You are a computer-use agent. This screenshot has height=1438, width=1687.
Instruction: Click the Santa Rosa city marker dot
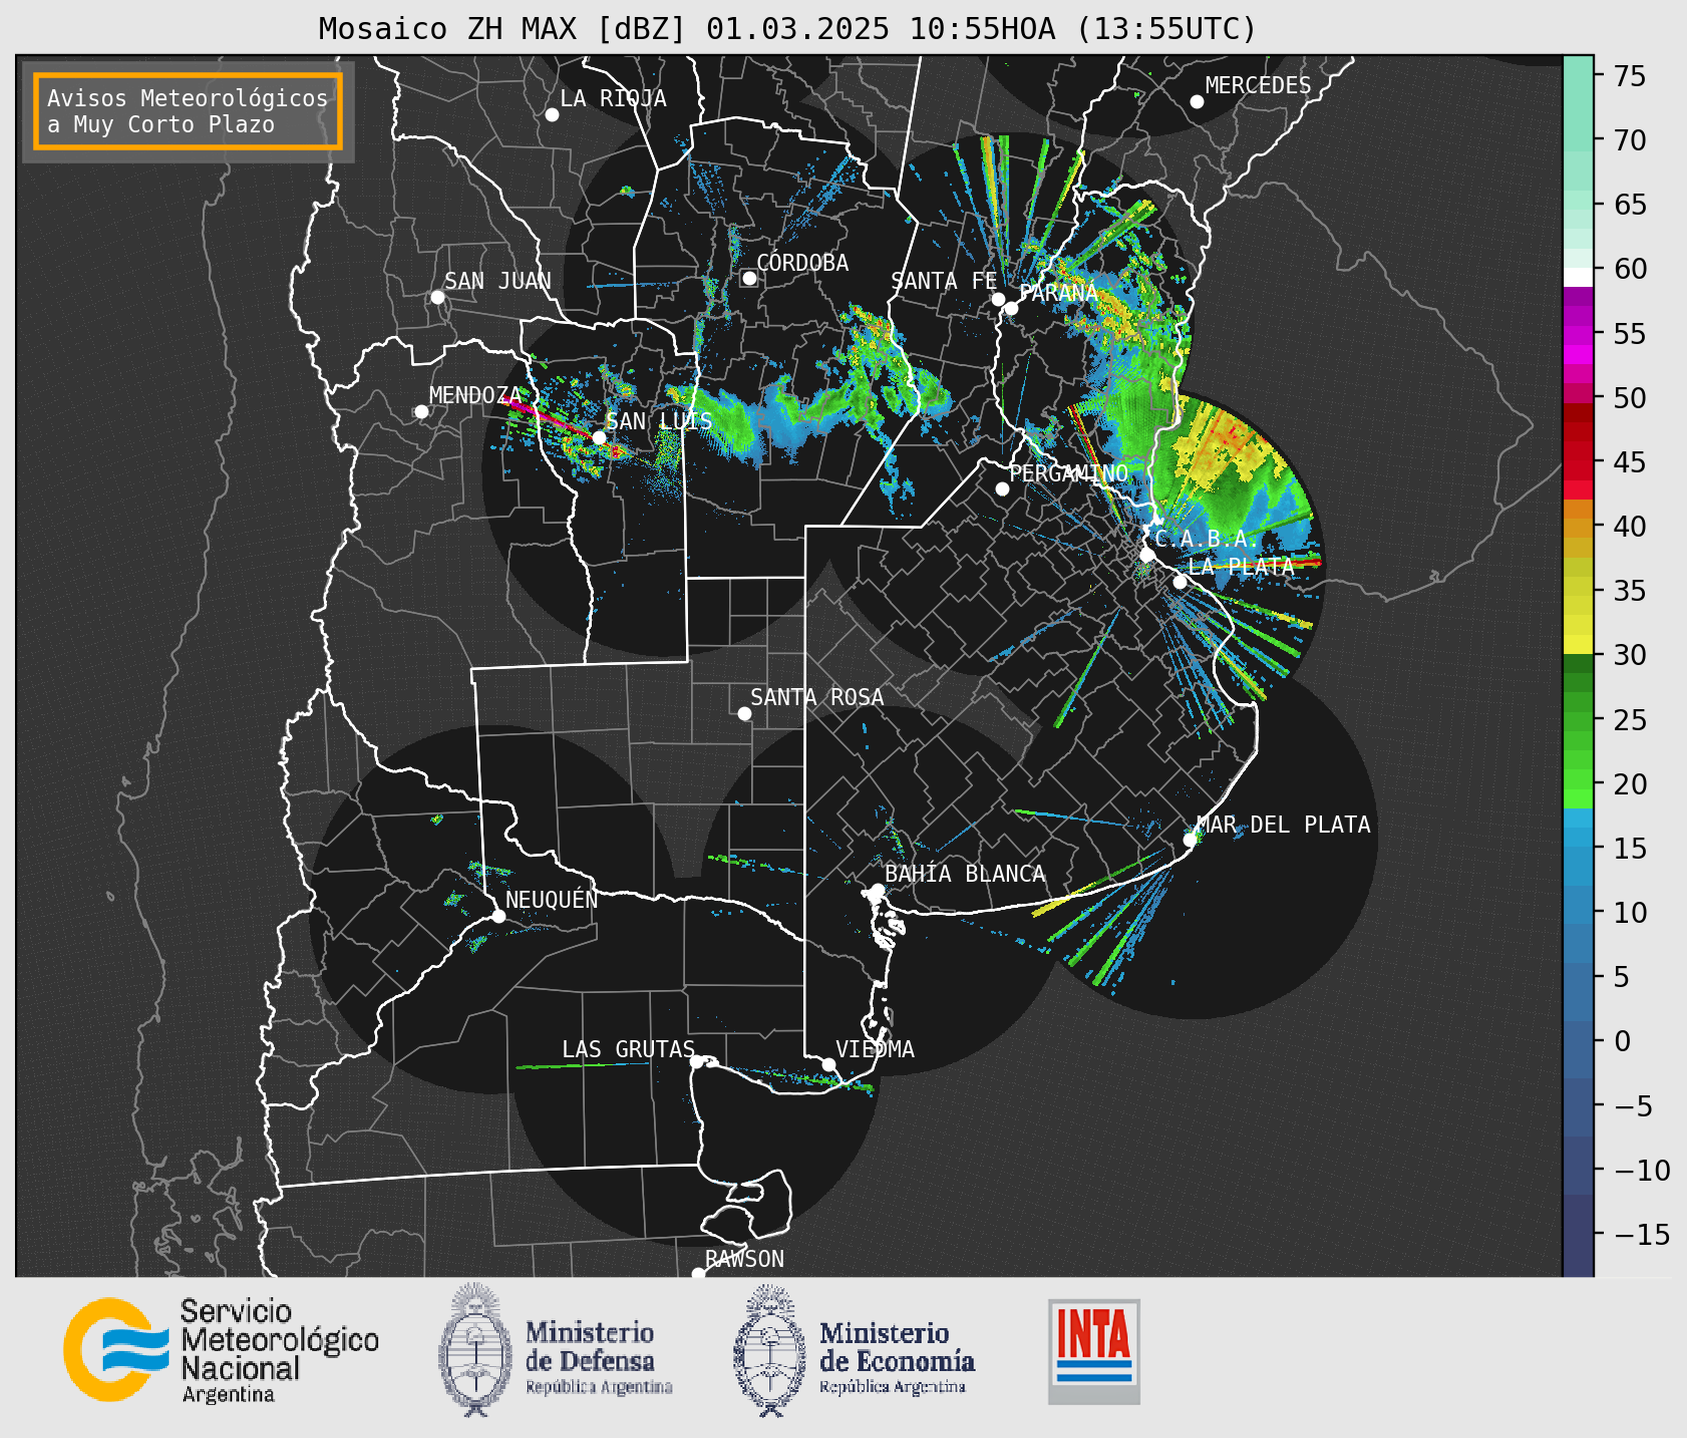(744, 713)
